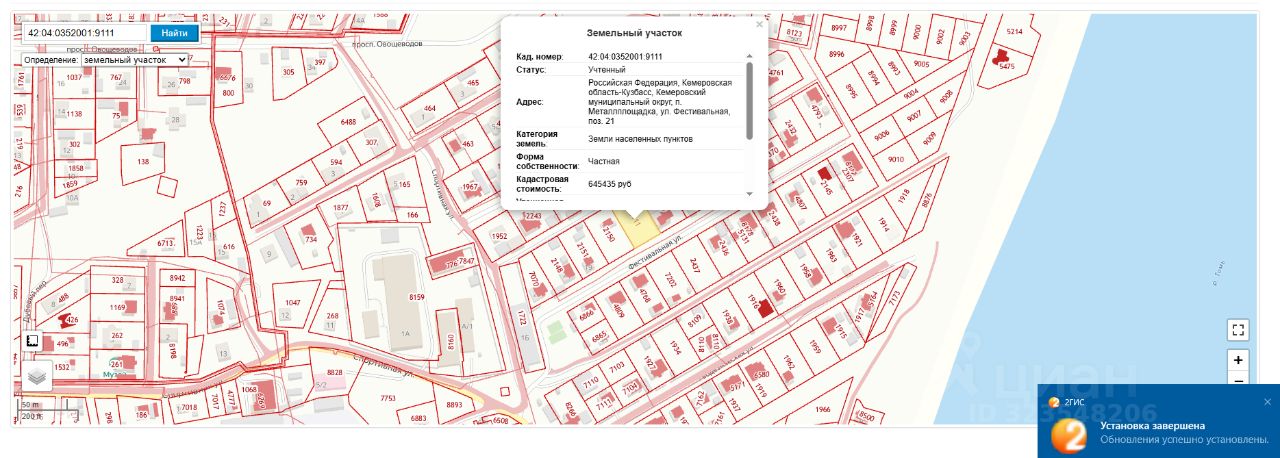This screenshot has height=458, width=1280.
Task: Open the map layers switcher
Action: [37, 376]
